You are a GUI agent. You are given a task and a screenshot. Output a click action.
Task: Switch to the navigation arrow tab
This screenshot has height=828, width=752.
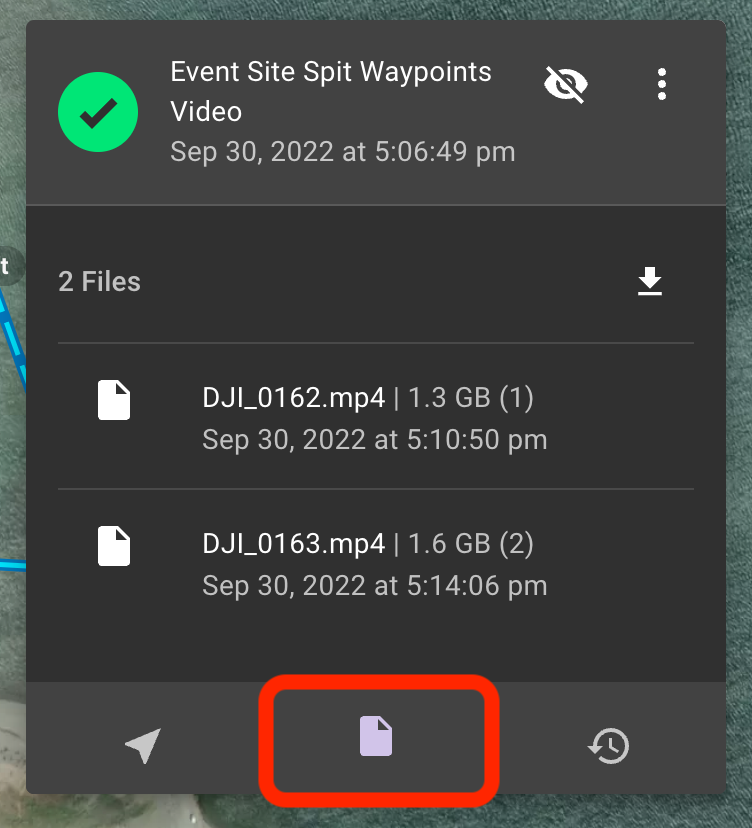143,745
